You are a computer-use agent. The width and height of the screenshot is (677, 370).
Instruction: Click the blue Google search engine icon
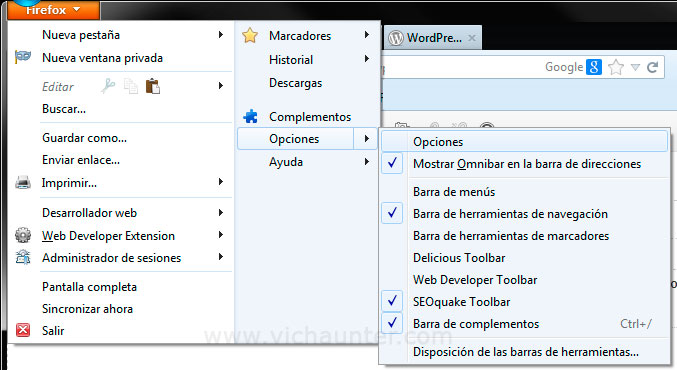(x=594, y=67)
